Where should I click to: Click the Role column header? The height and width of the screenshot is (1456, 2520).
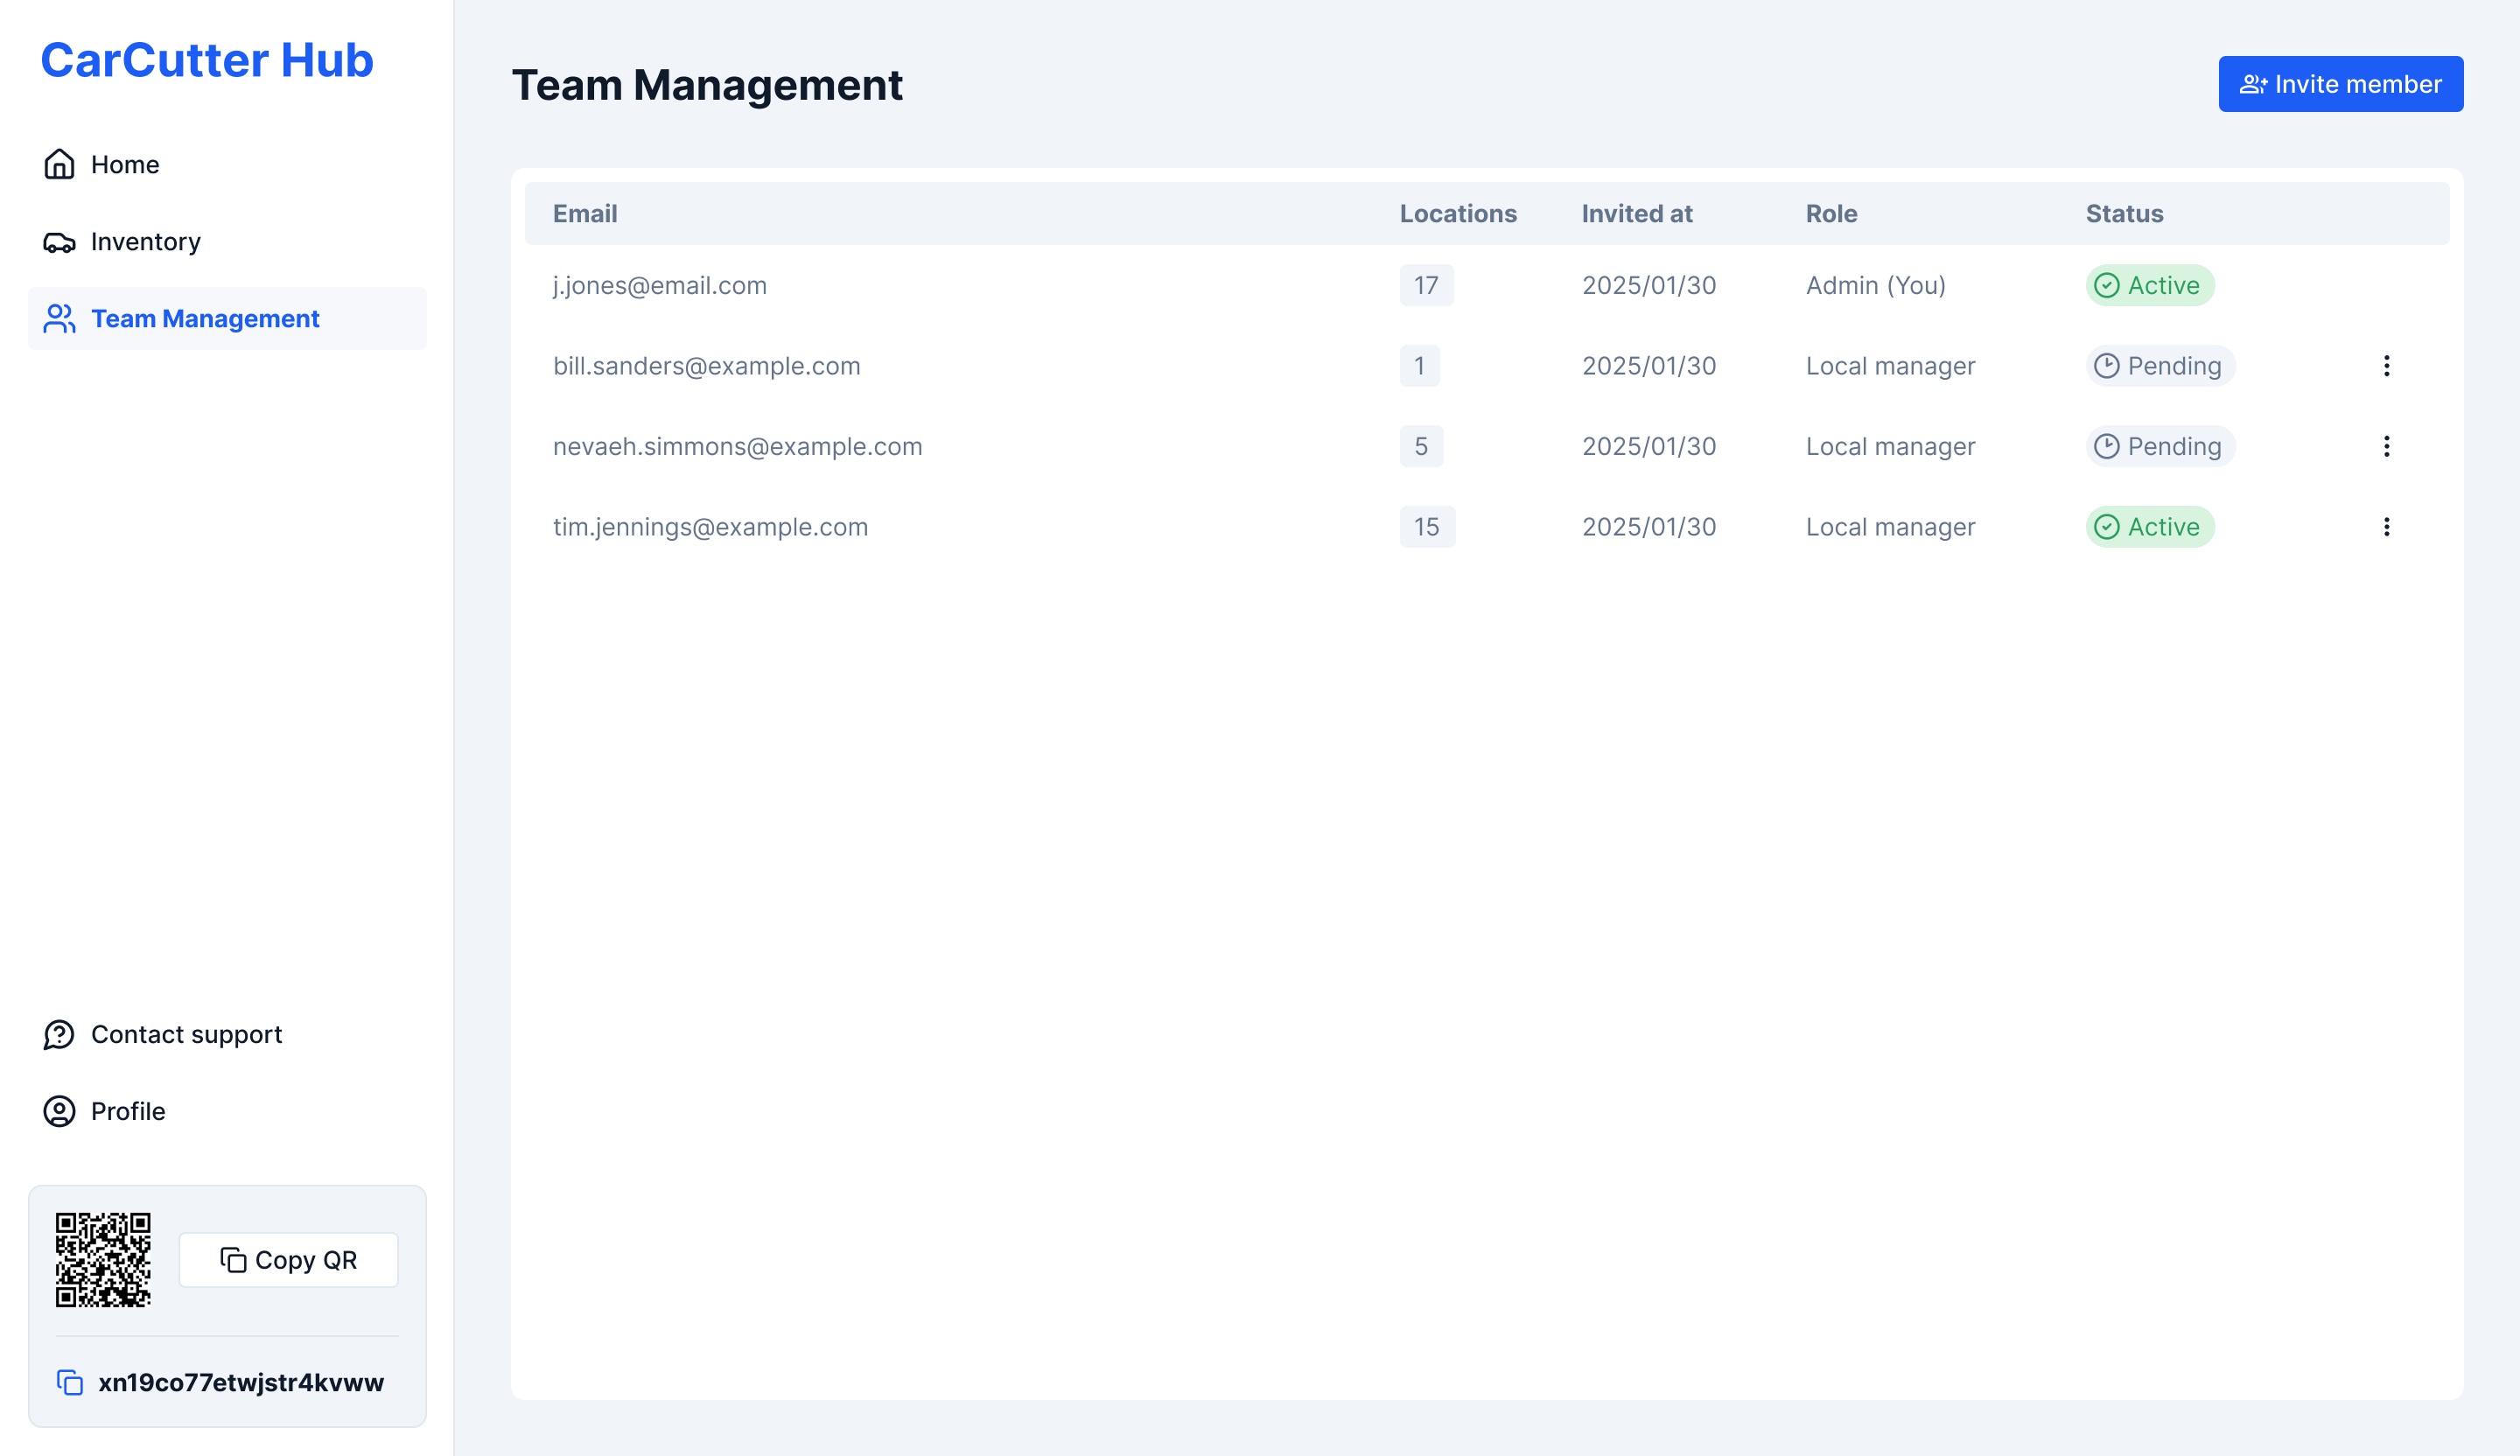click(x=1831, y=214)
